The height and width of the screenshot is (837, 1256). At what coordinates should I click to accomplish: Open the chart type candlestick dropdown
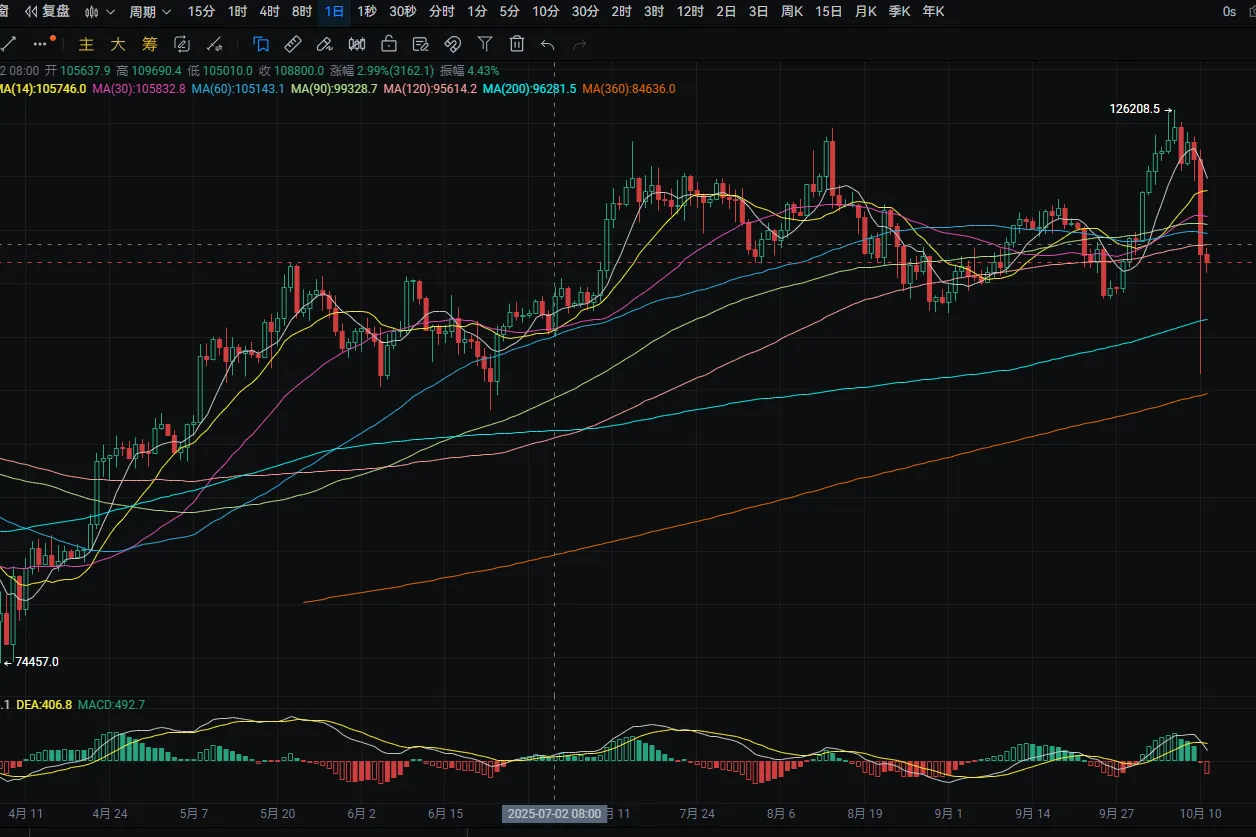(99, 12)
